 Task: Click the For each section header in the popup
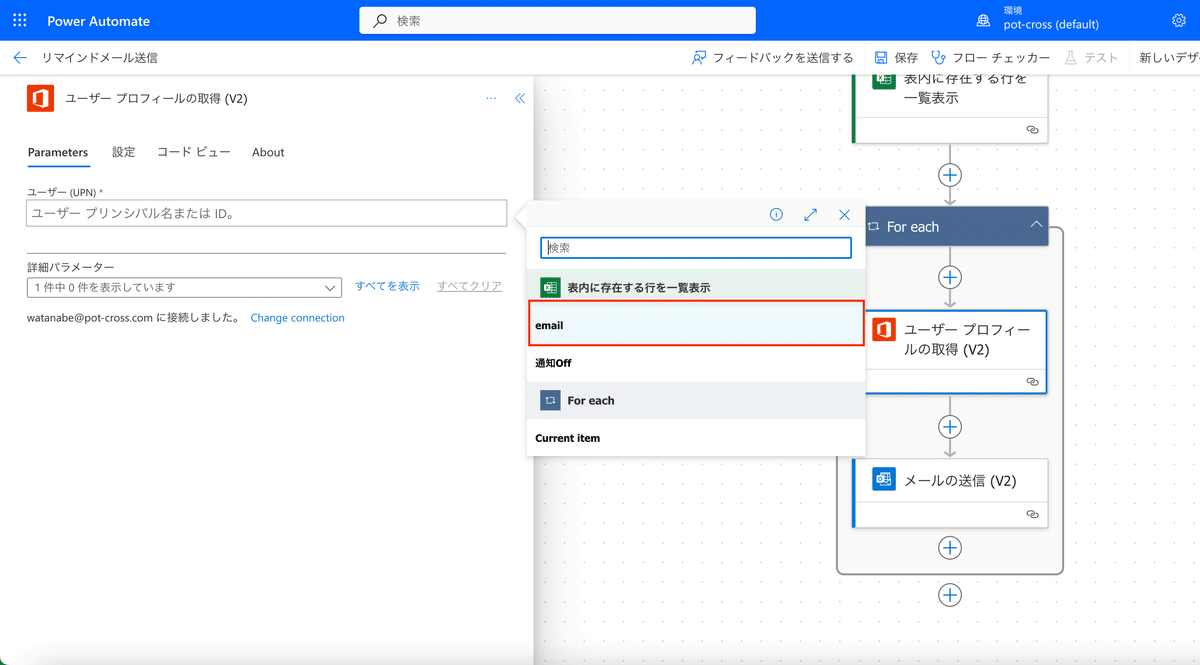tap(696, 400)
